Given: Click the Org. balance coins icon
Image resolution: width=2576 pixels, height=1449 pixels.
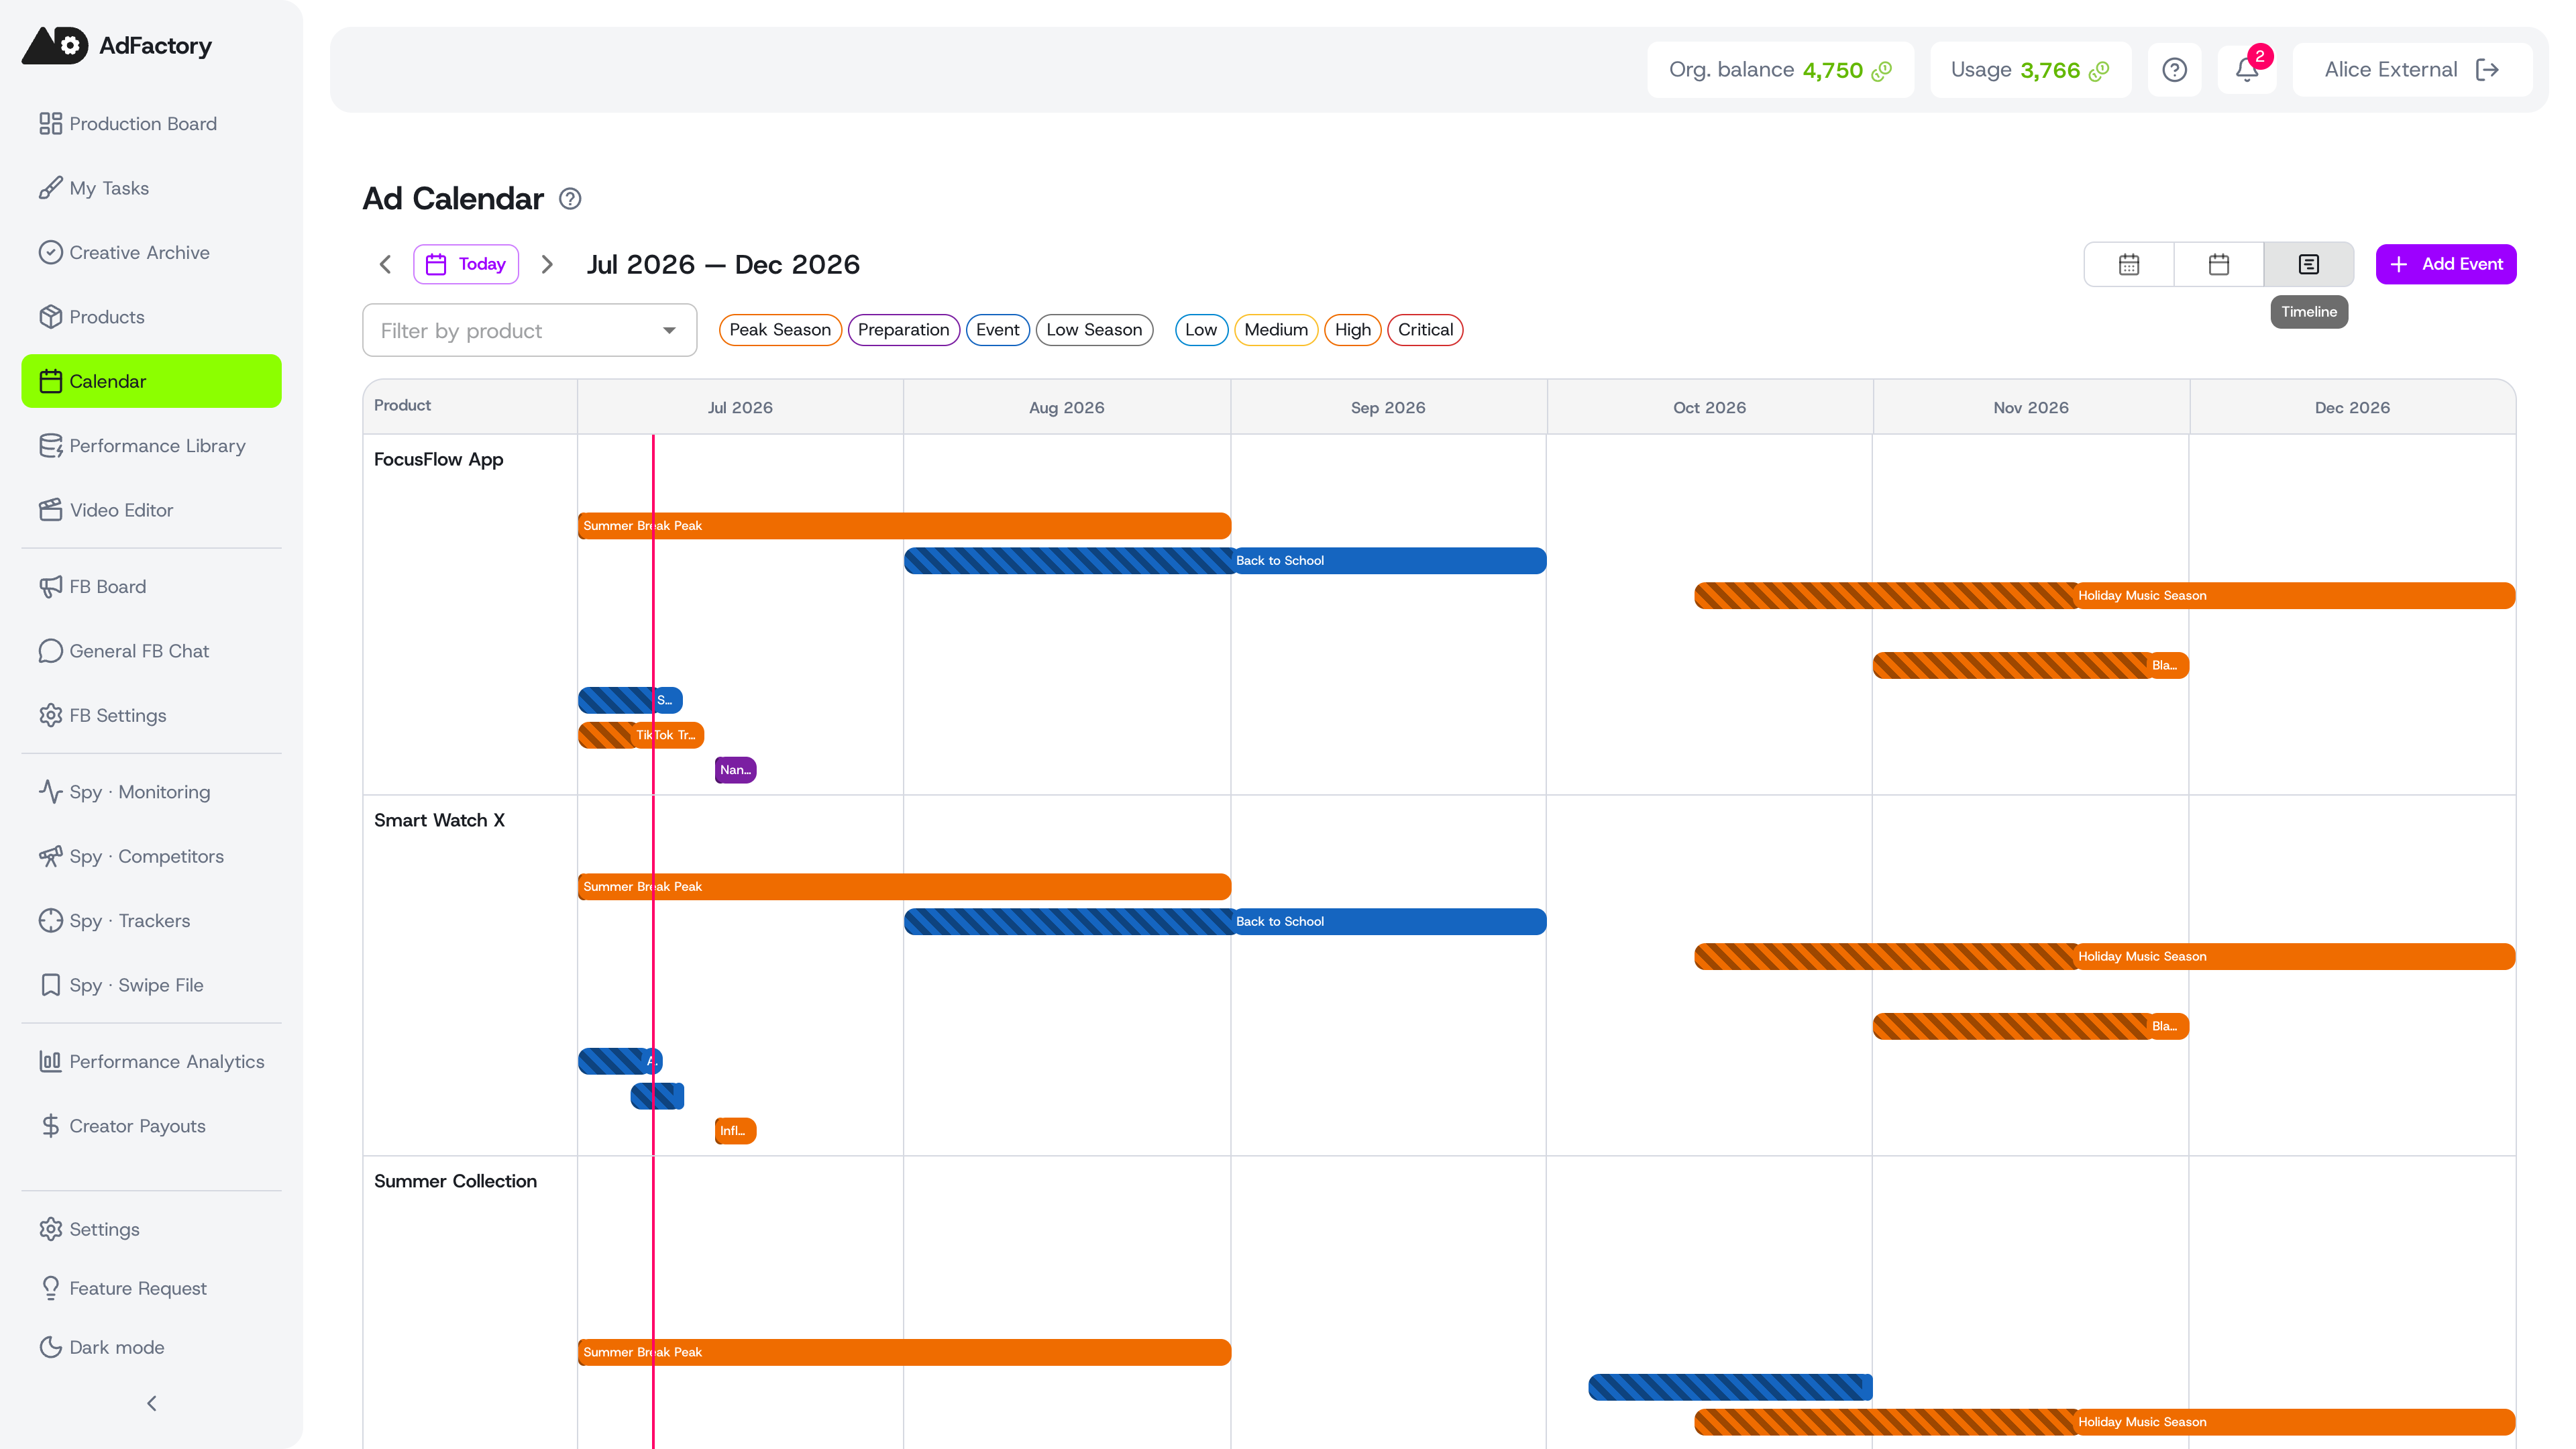Looking at the screenshot, I should [x=1882, y=70].
